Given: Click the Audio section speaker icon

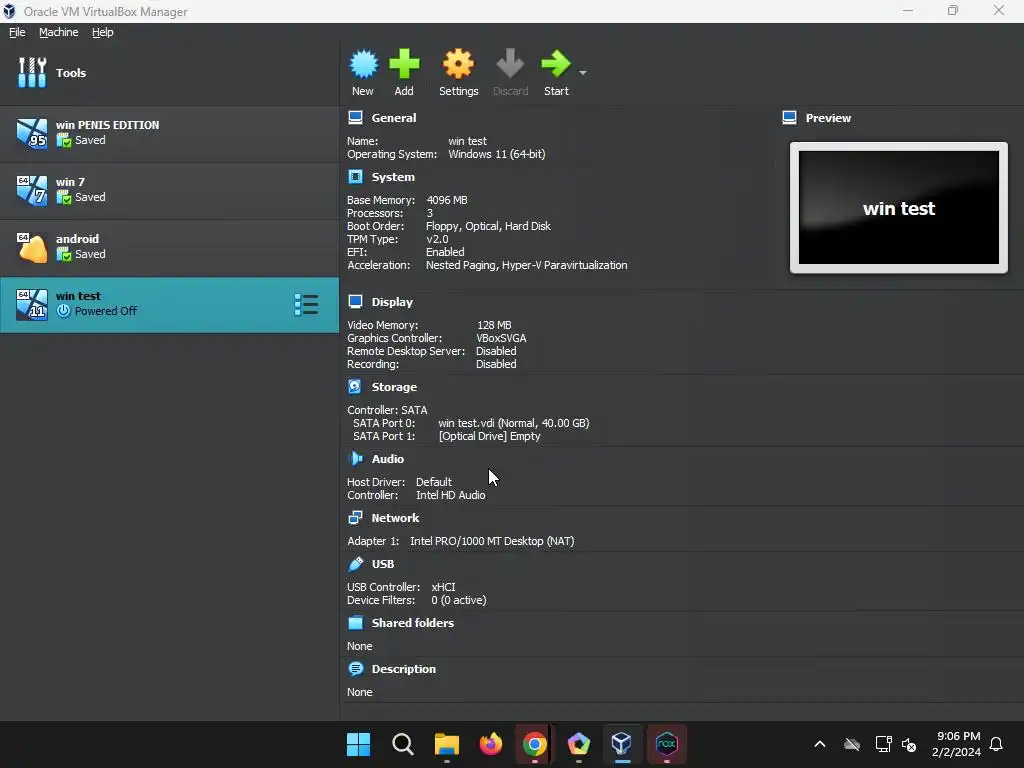Looking at the screenshot, I should 355,458.
